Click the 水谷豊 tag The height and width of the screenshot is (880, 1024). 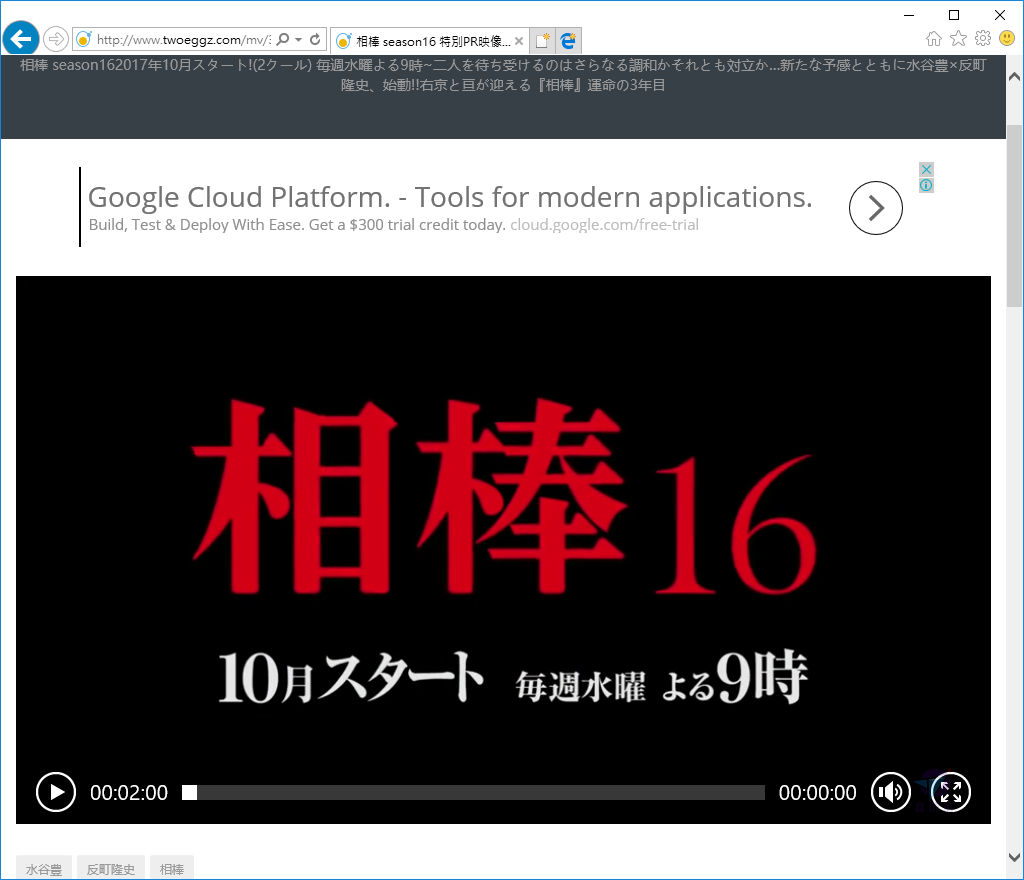pos(44,868)
